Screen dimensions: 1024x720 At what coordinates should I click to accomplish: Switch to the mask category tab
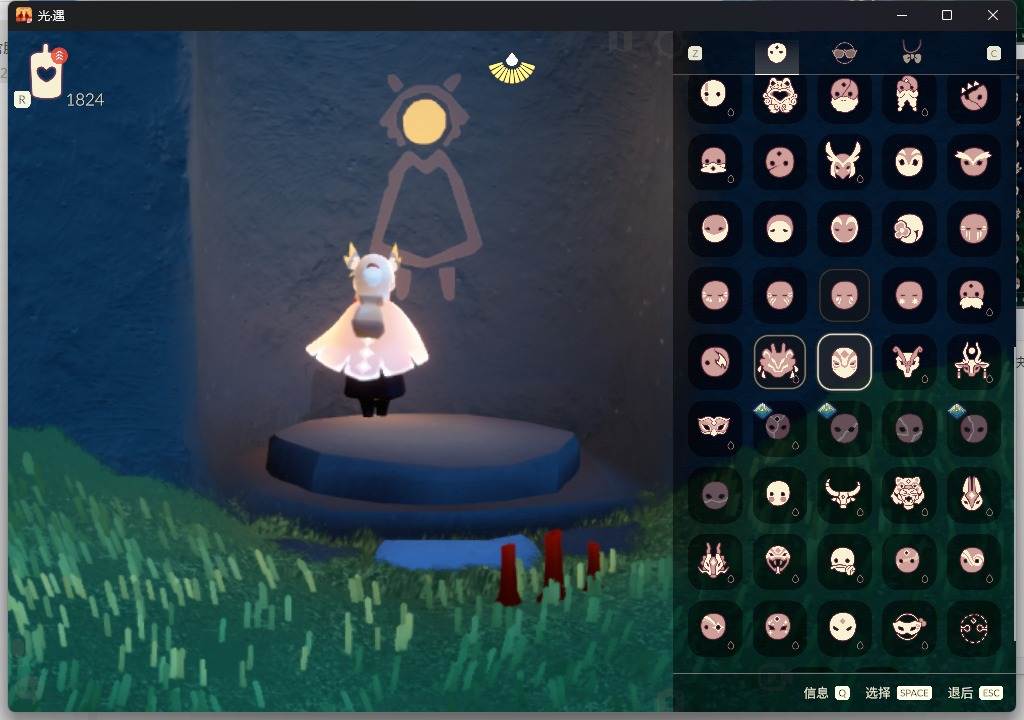click(777, 53)
